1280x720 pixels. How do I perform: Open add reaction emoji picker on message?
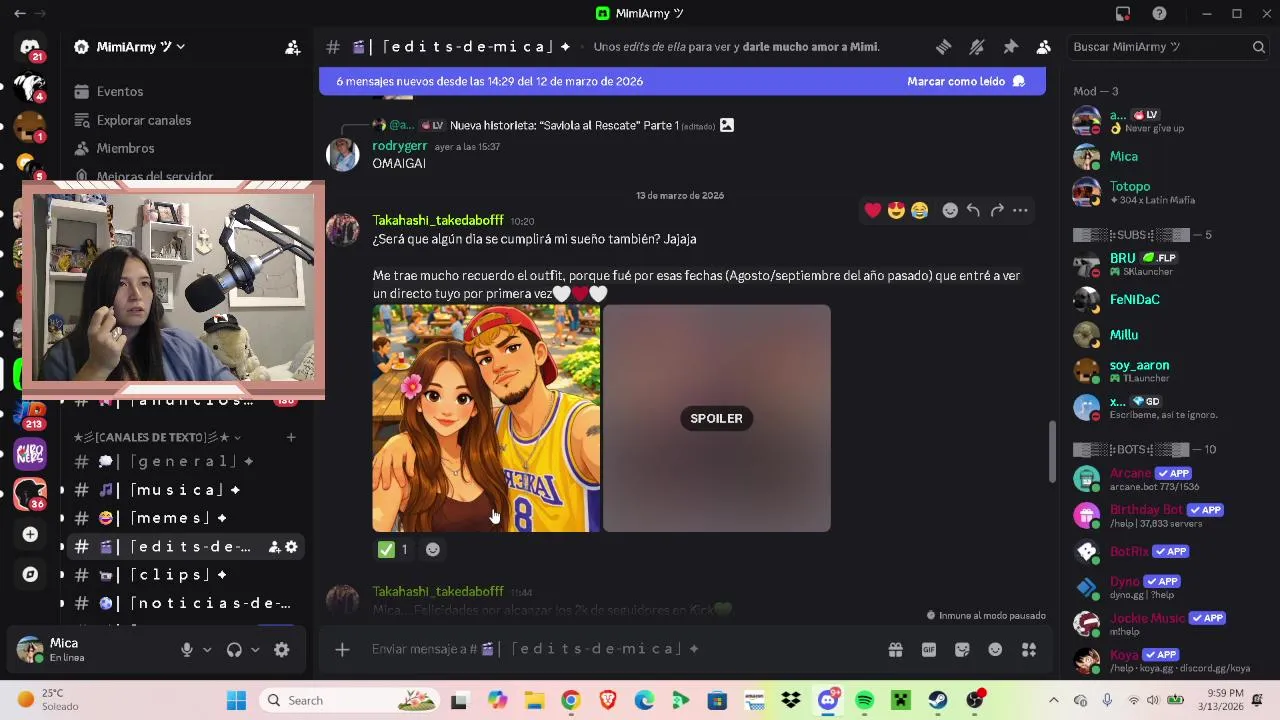[x=950, y=210]
